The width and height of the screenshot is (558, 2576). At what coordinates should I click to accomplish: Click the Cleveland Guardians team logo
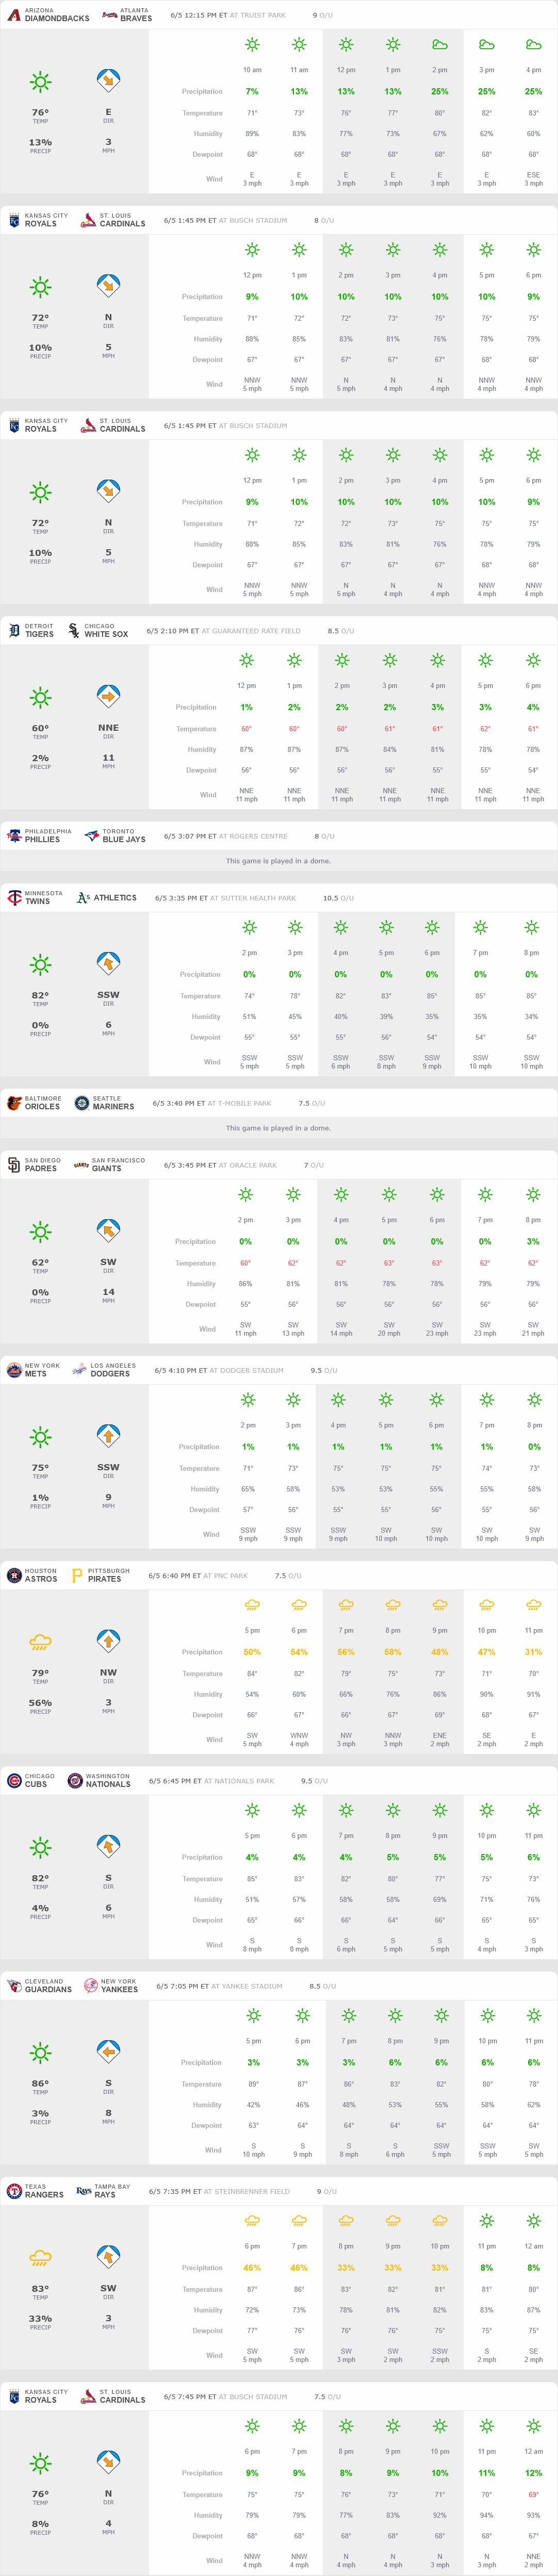(x=14, y=1986)
